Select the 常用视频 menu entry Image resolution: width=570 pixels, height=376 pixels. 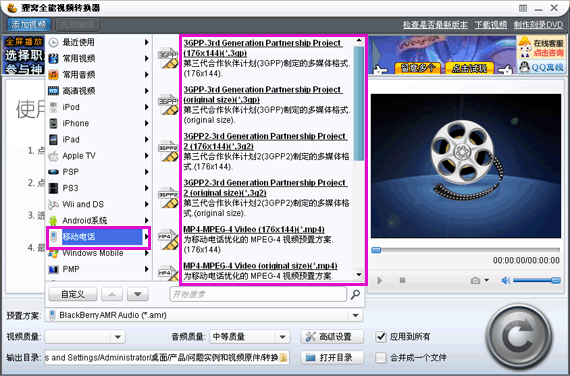point(99,58)
